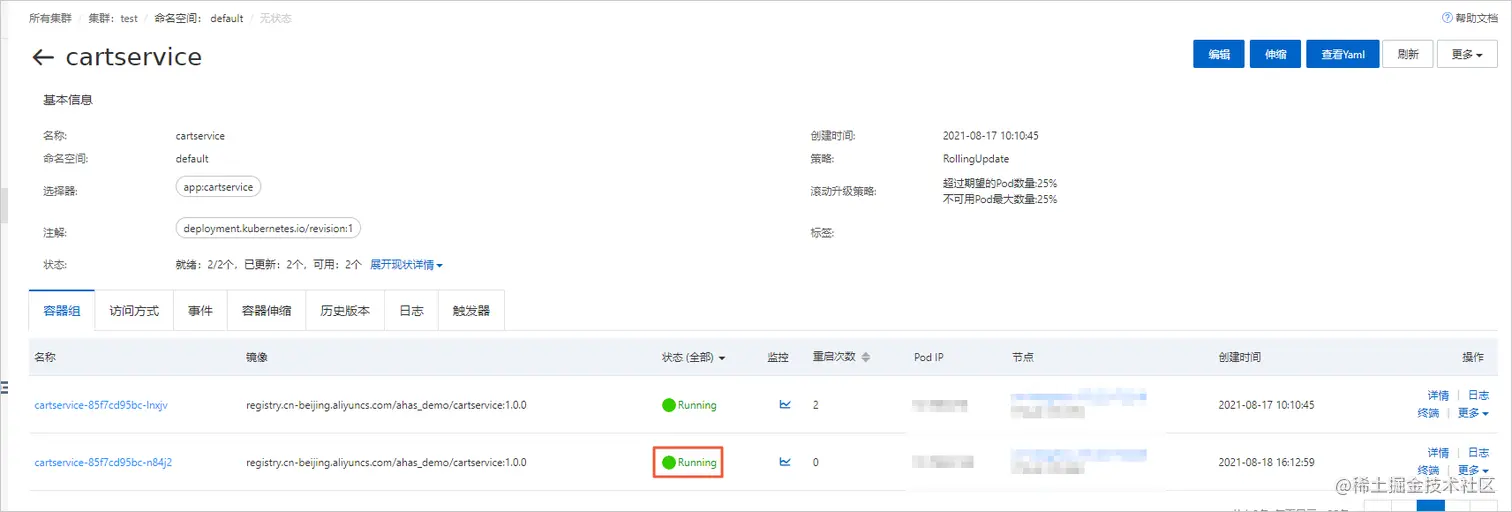Click the 刷新 refresh button
This screenshot has width=1512, height=512.
[x=1408, y=54]
